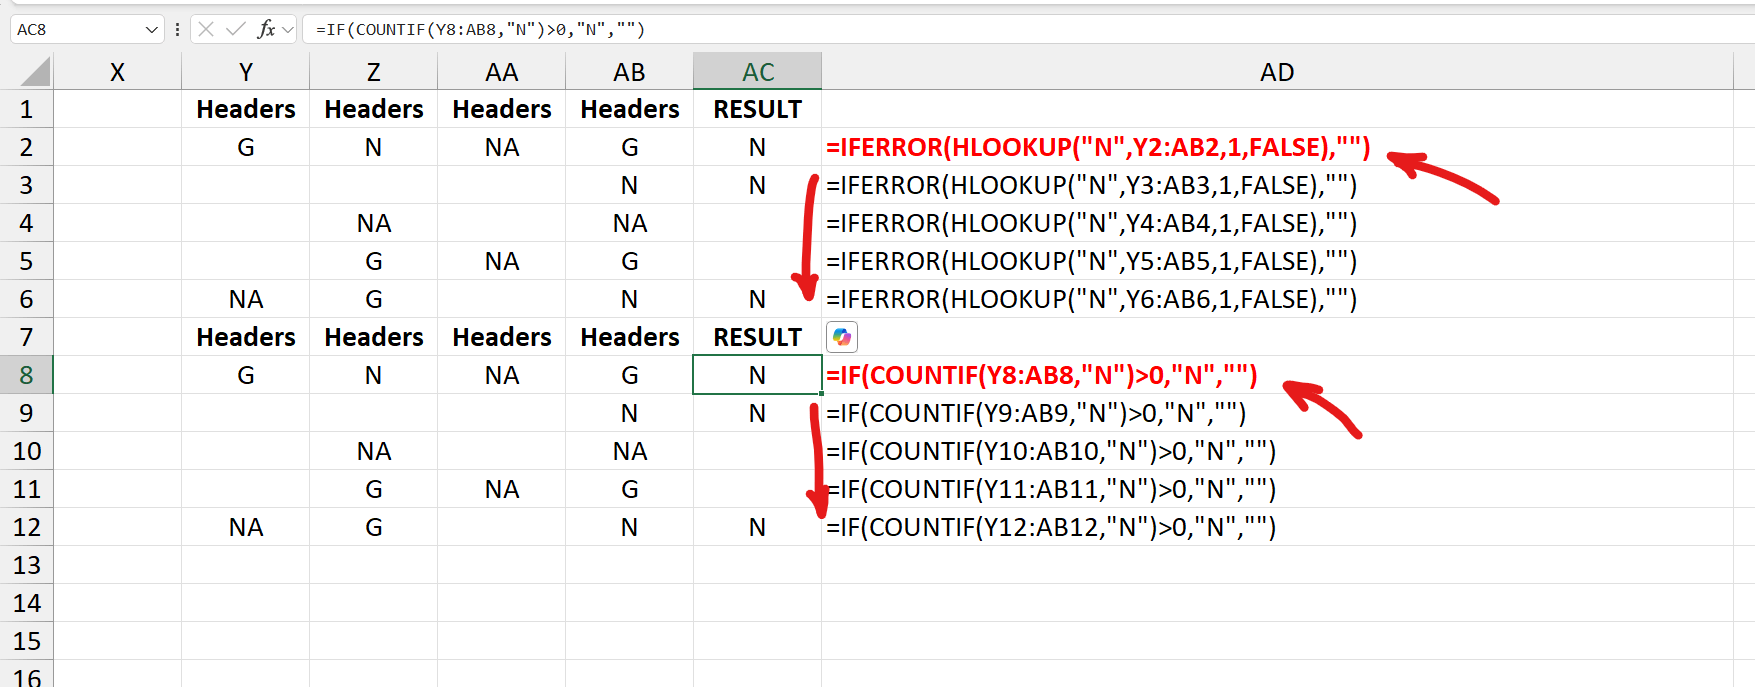1755x687 pixels.
Task: Click the Copilot icon beside the RESULT cell
Action: 842,337
